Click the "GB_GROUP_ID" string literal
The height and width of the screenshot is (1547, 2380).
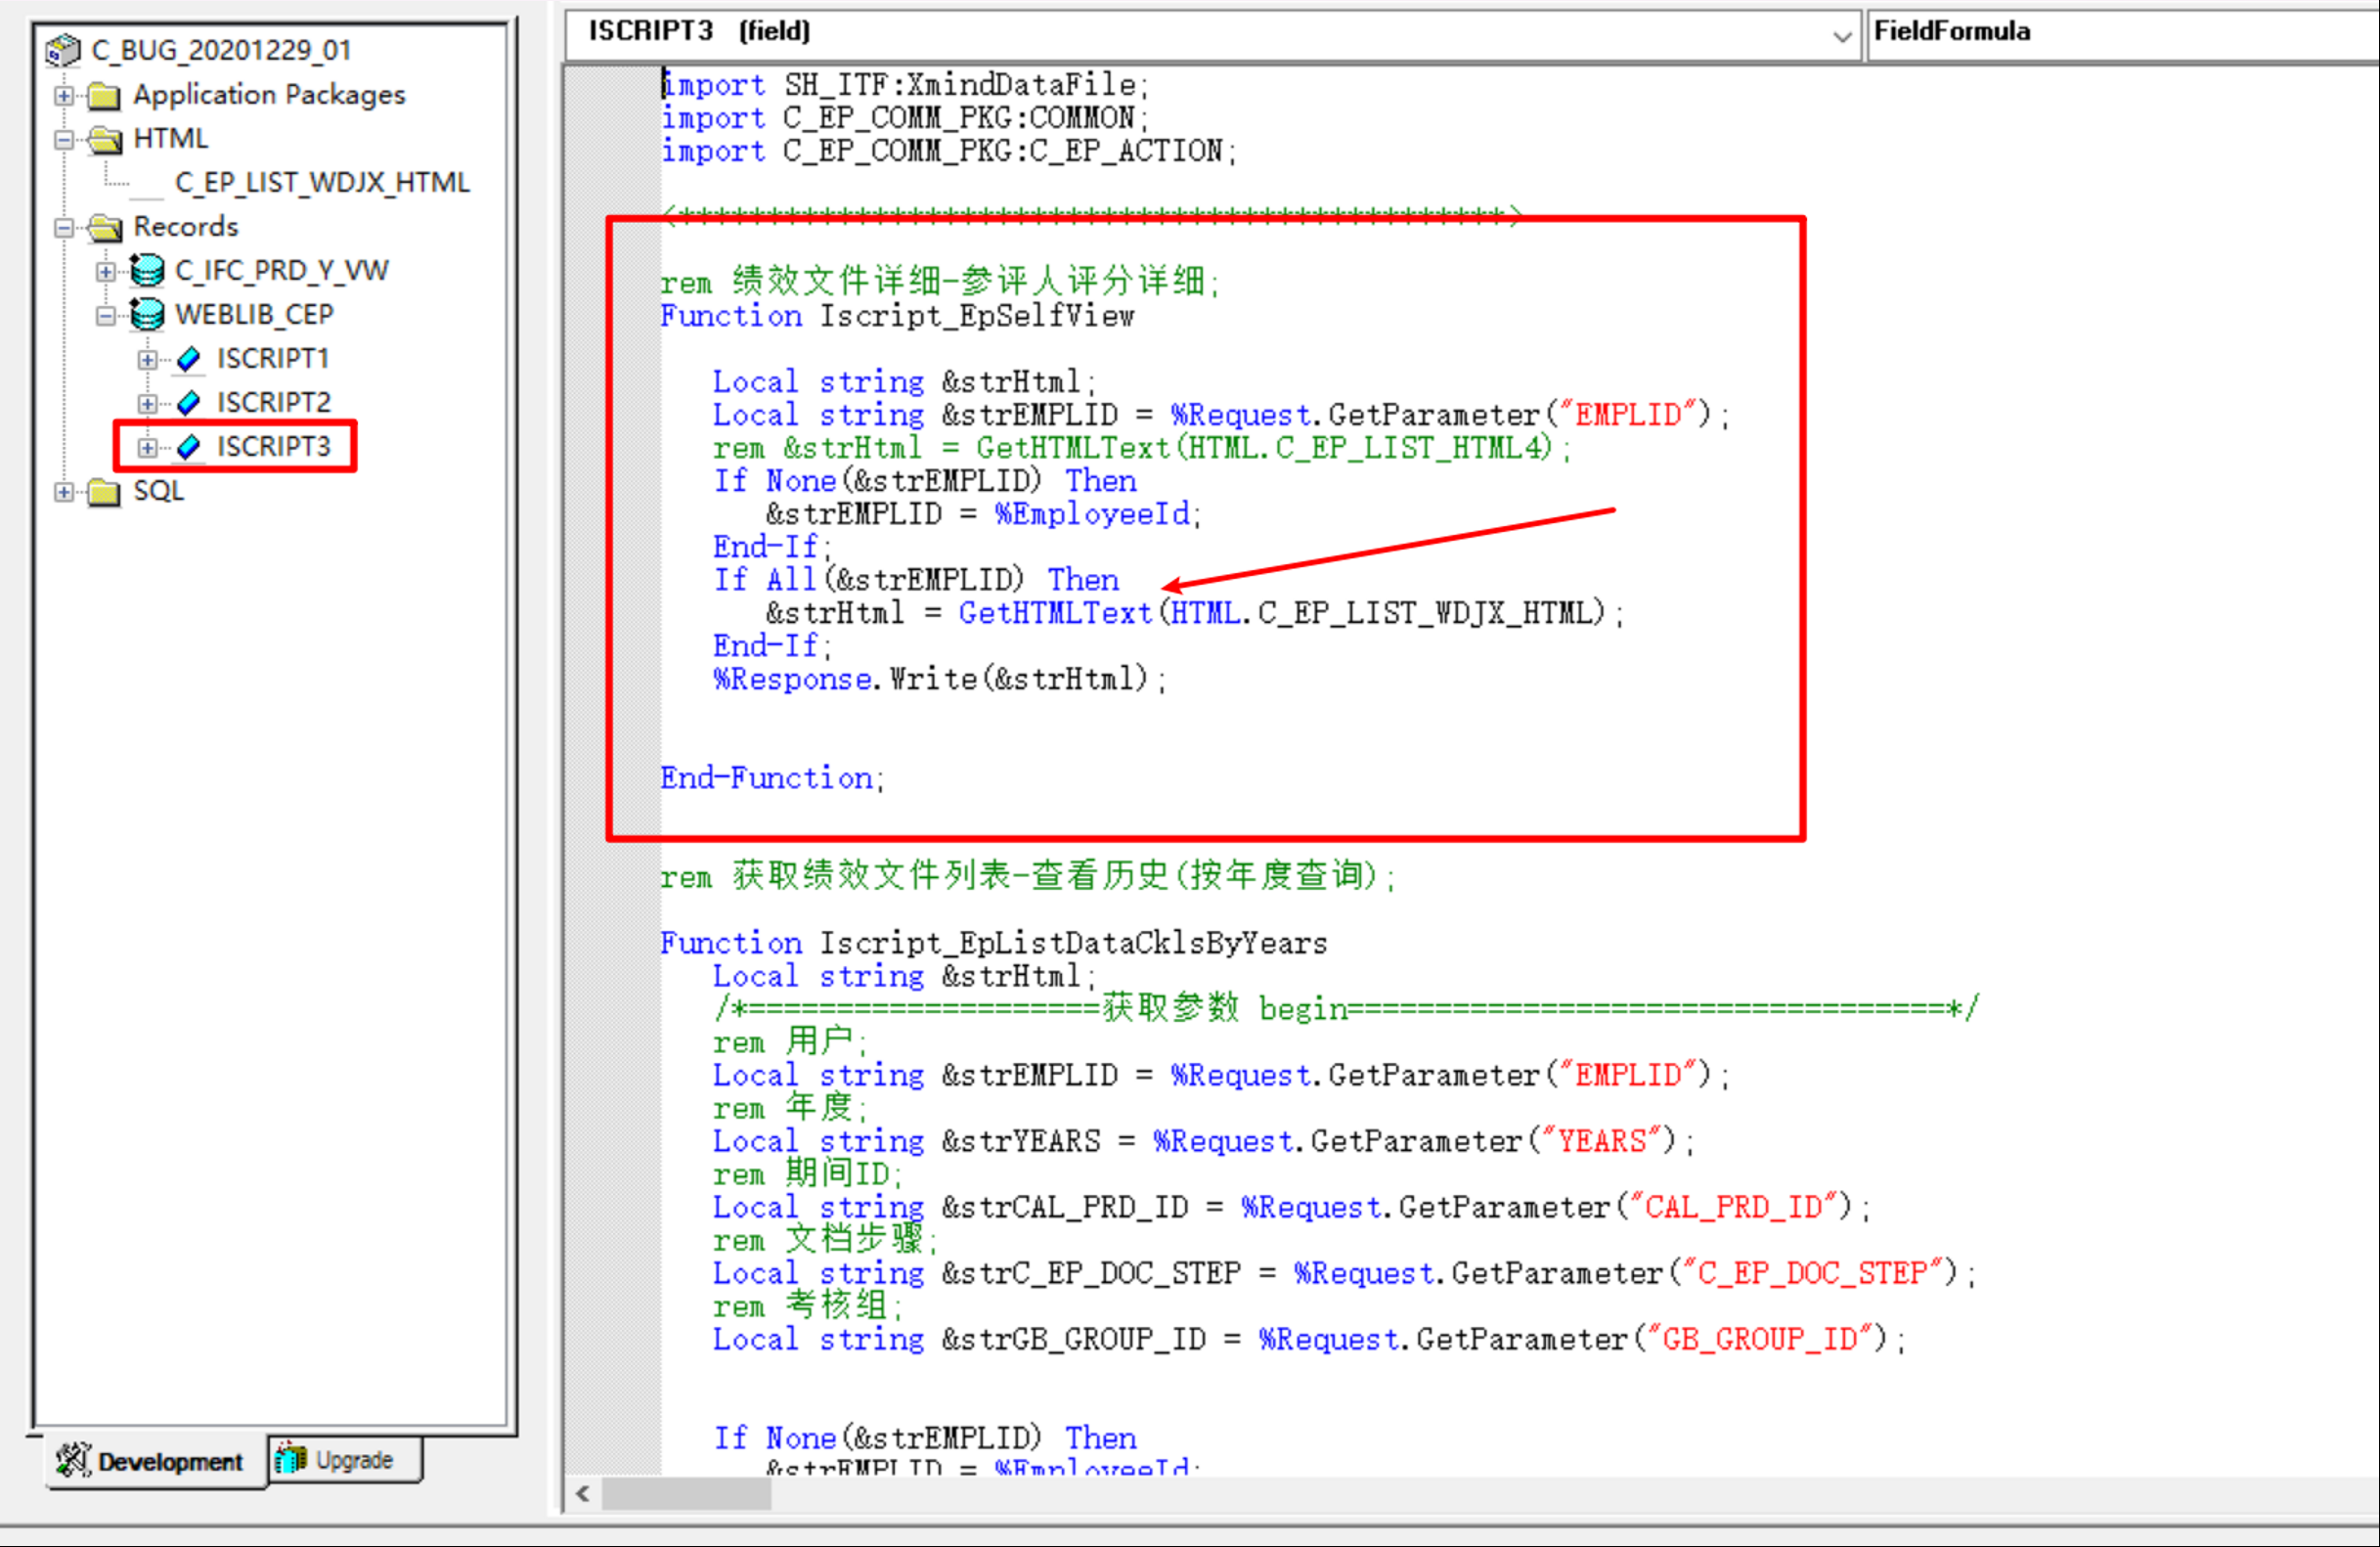click(x=1767, y=1339)
